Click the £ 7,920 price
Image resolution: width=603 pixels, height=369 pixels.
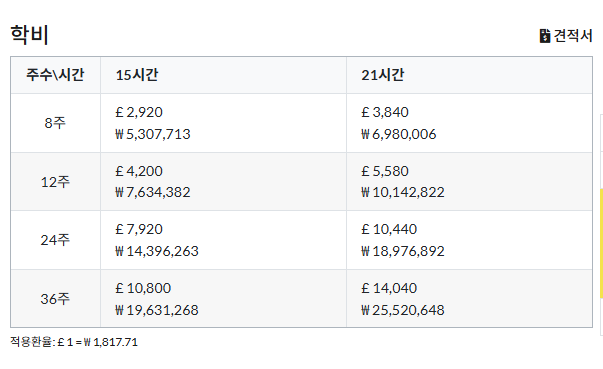(x=139, y=229)
